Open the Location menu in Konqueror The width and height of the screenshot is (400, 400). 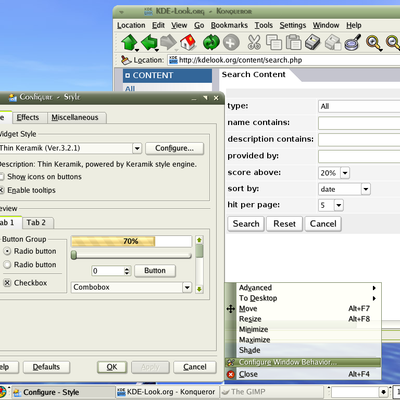[131, 25]
